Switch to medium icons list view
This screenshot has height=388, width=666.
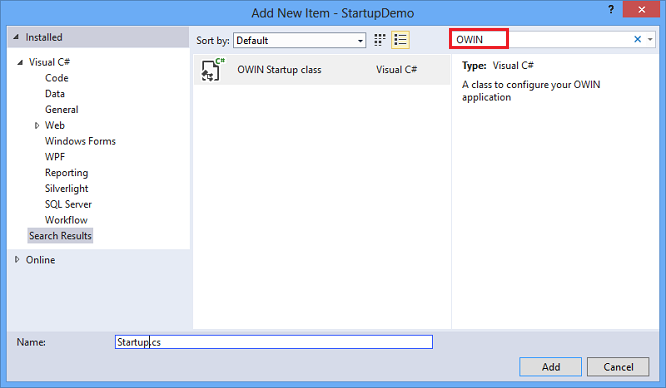pos(400,40)
